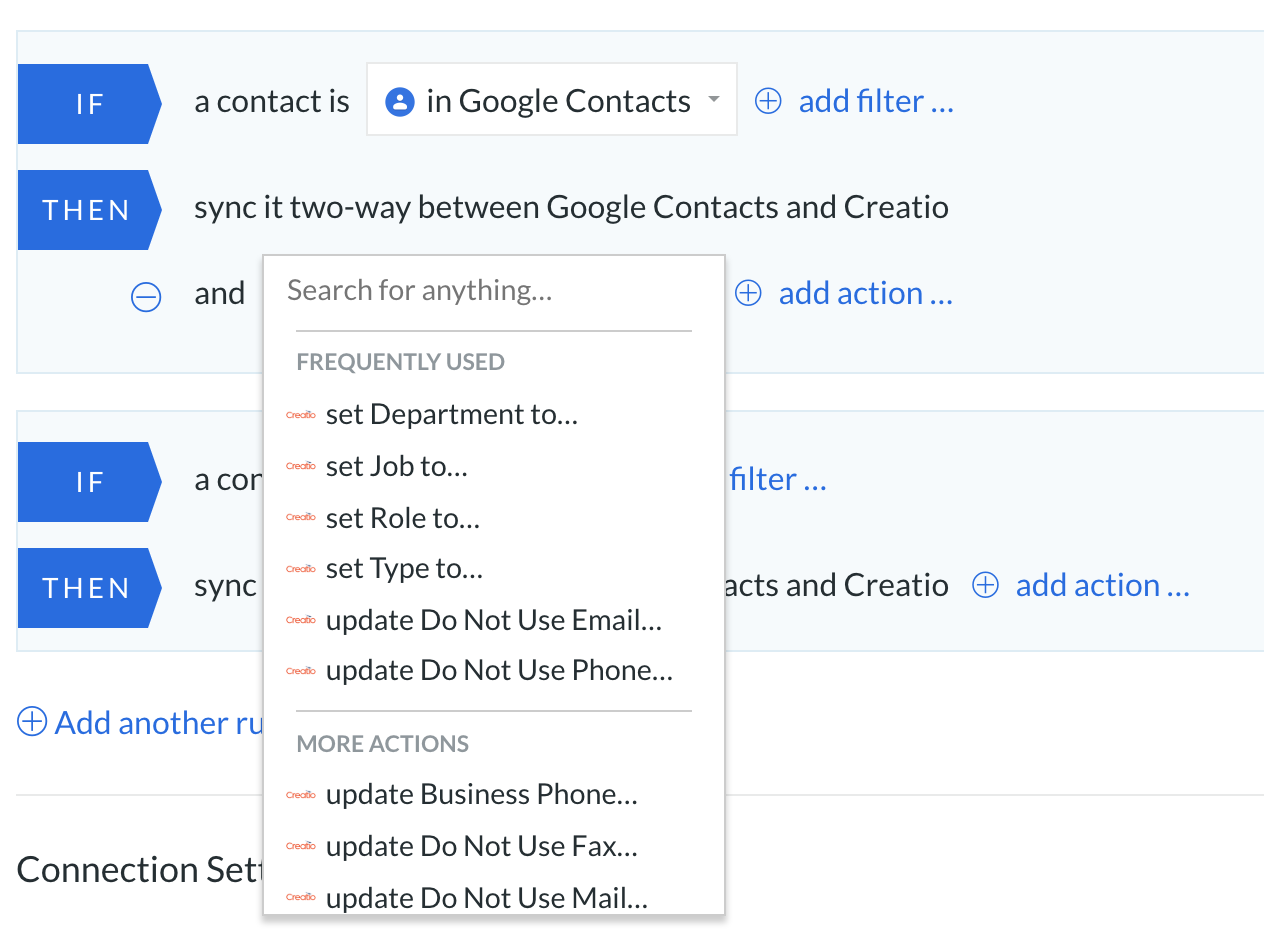Click Creatio icon beside 'update Do Not Use Phone…'
The width and height of the screenshot is (1264, 940).
301,672
